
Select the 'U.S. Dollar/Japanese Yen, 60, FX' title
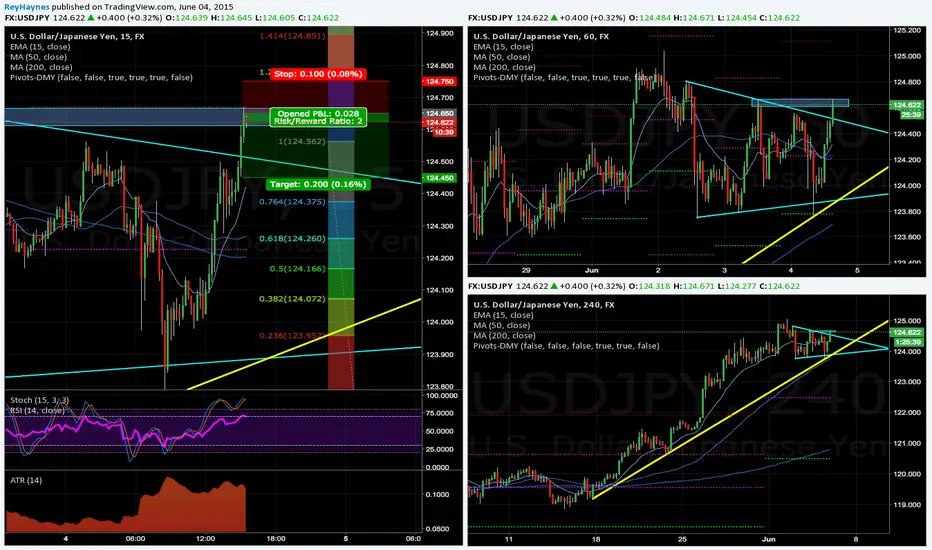(x=541, y=36)
